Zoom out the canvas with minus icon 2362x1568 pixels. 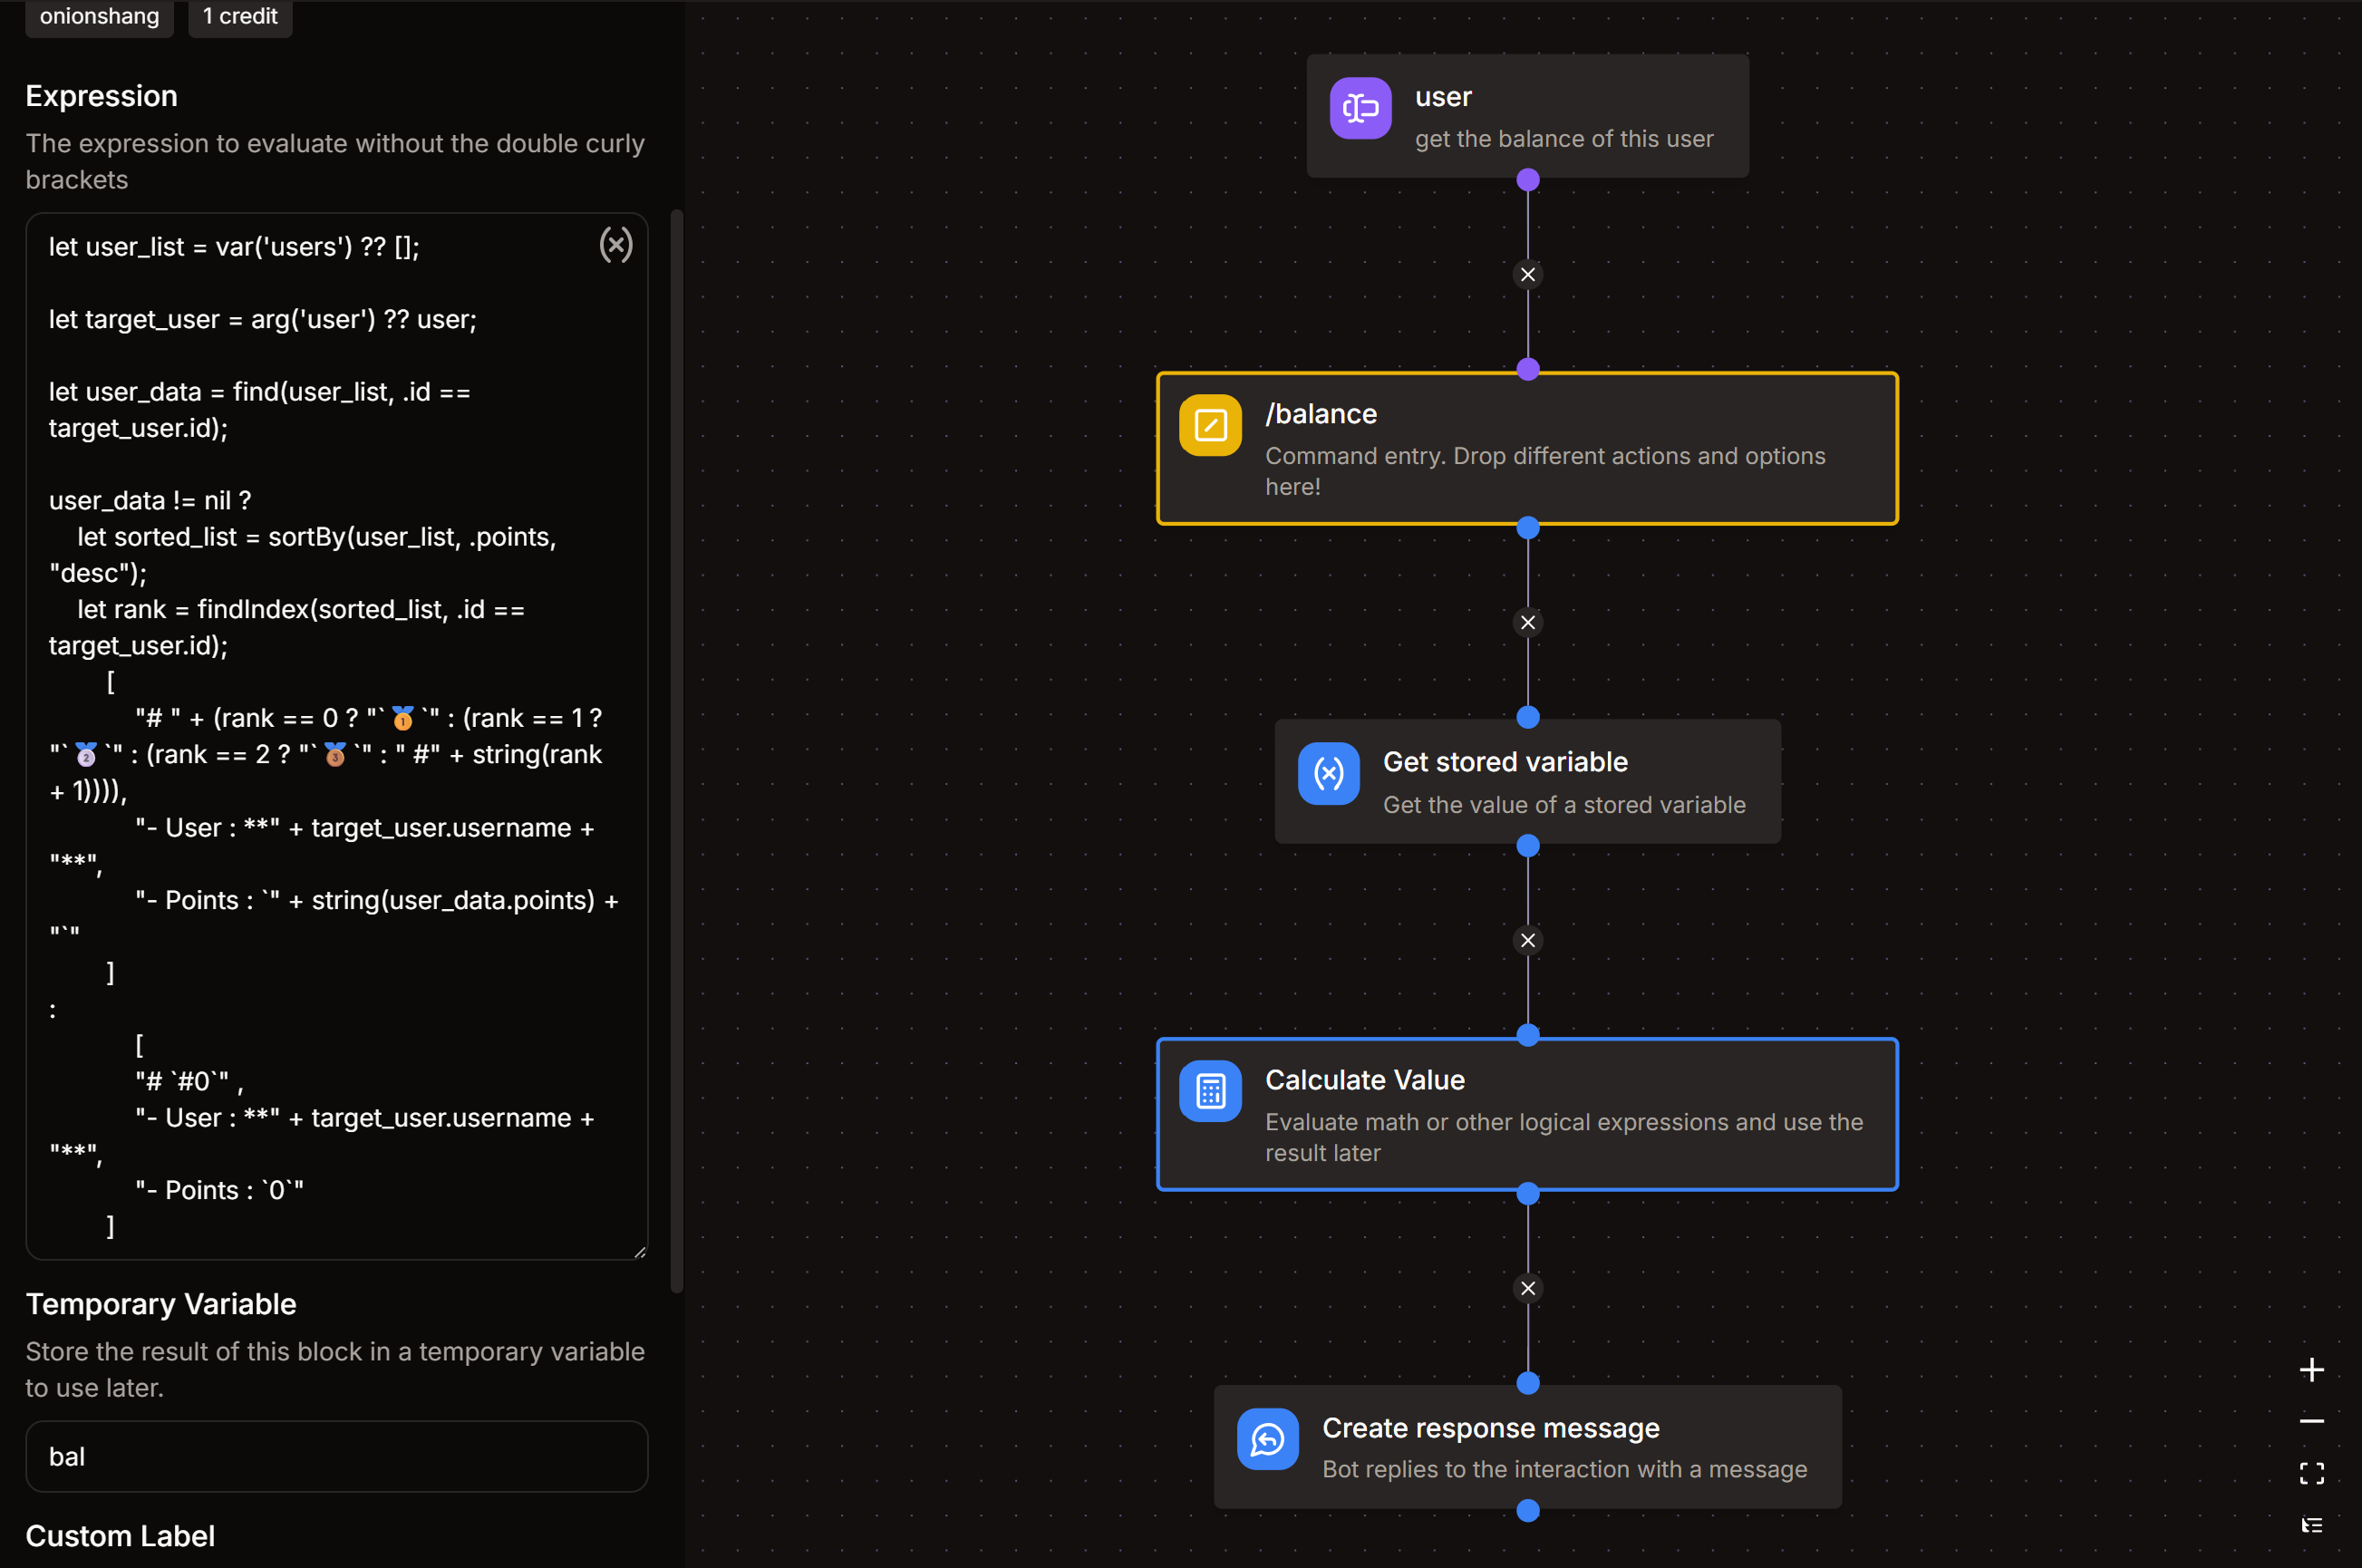coord(2311,1421)
